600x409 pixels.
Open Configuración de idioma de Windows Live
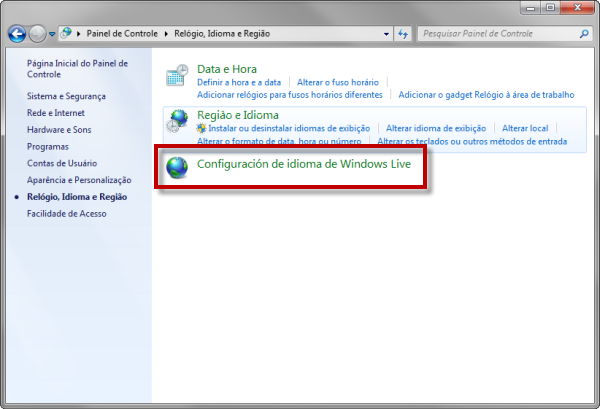click(304, 164)
